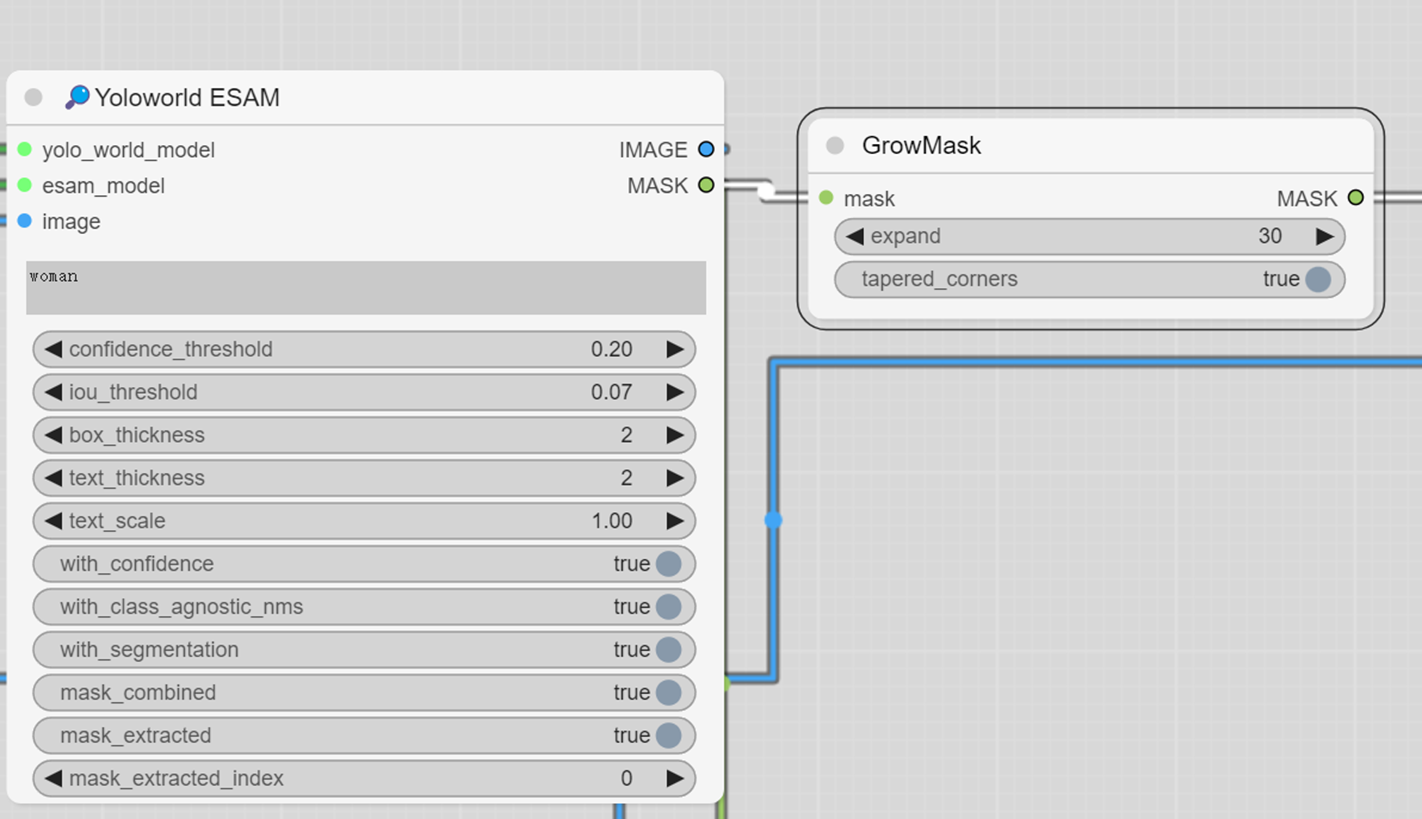Click the mask input connector on GrowMask
This screenshot has width=1422, height=819.
(x=826, y=198)
